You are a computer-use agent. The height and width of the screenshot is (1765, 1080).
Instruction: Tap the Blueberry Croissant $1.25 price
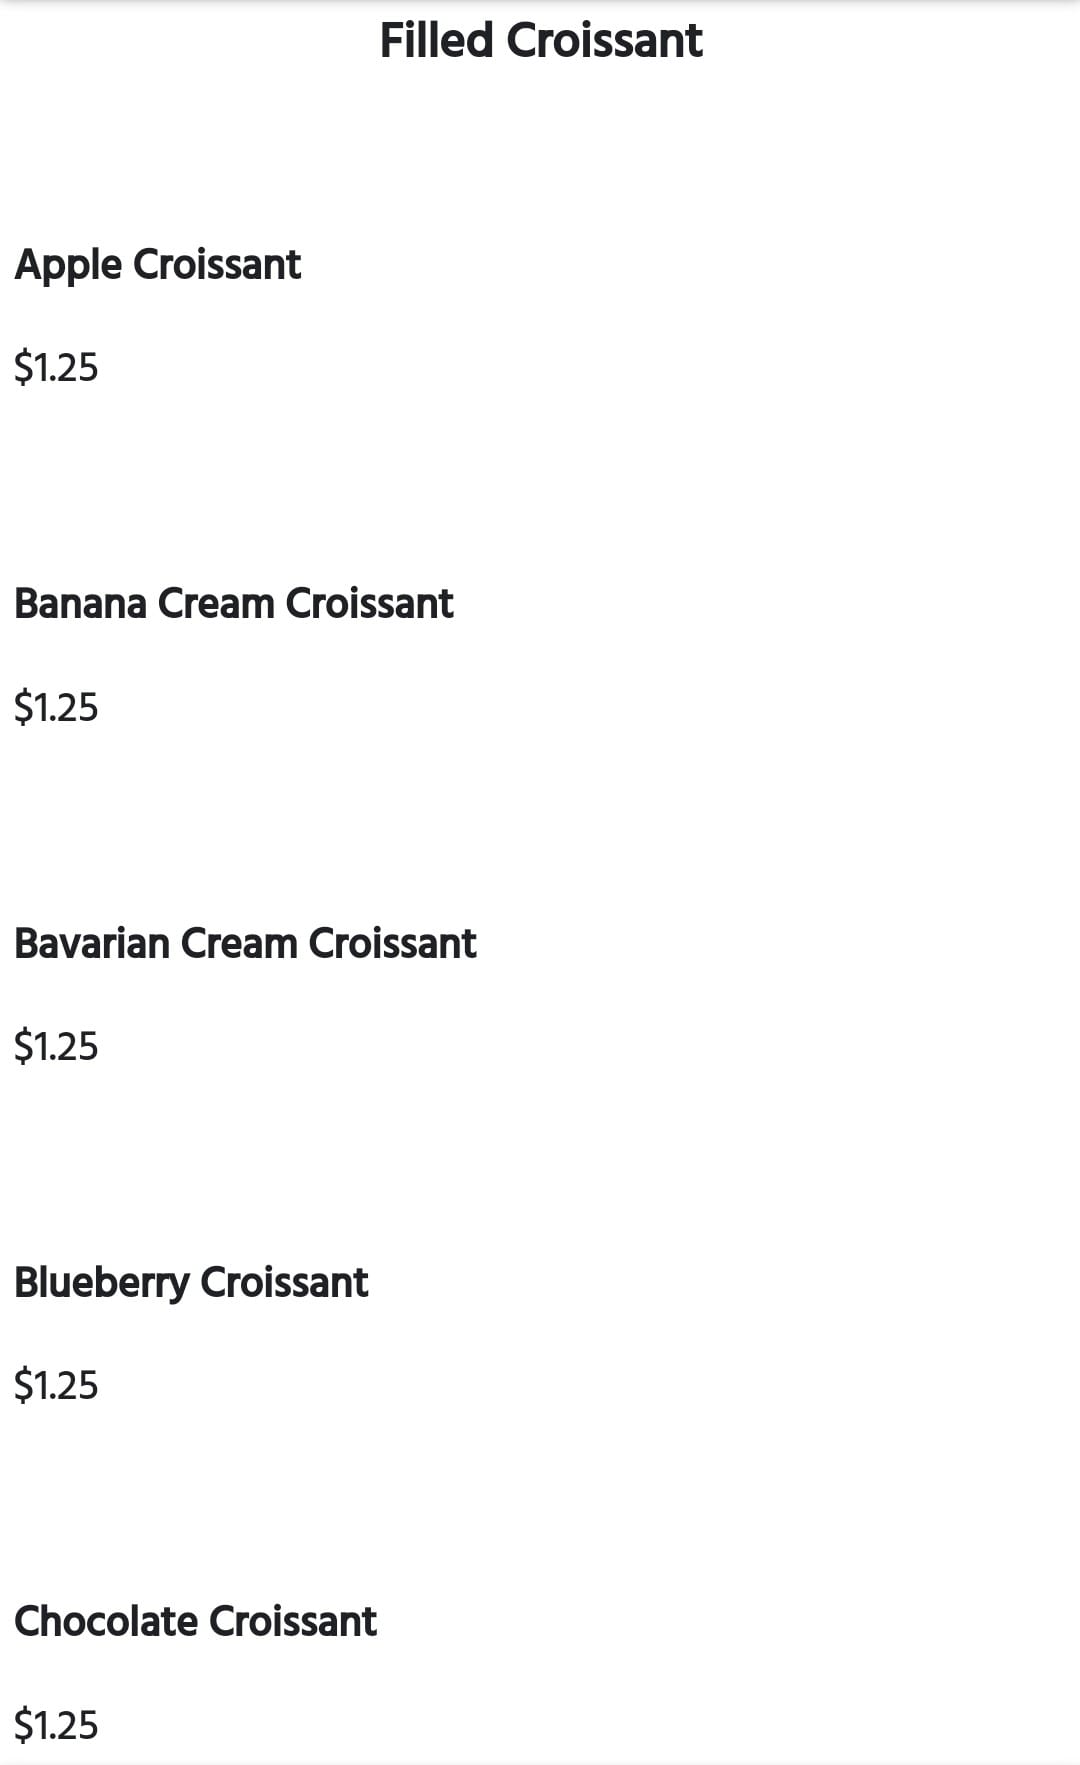(56, 1386)
